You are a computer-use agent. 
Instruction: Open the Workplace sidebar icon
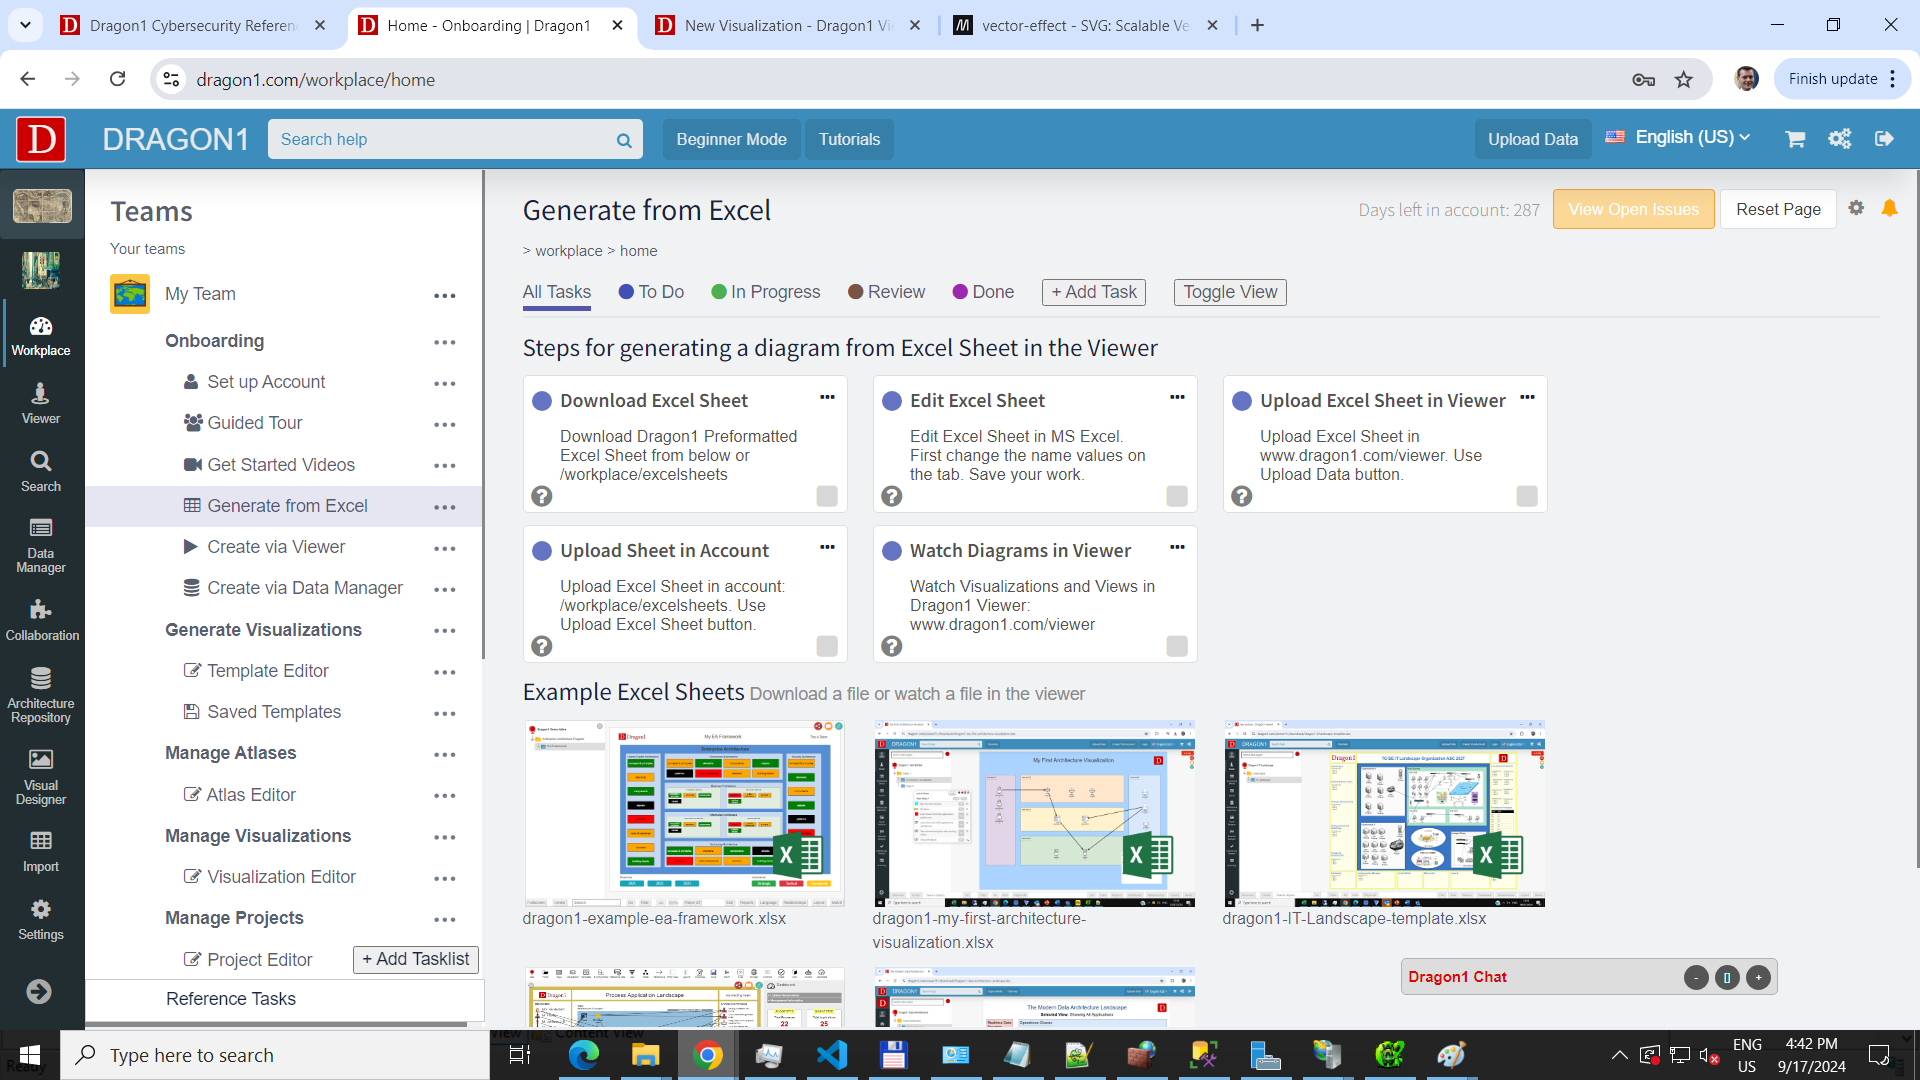[x=41, y=336]
